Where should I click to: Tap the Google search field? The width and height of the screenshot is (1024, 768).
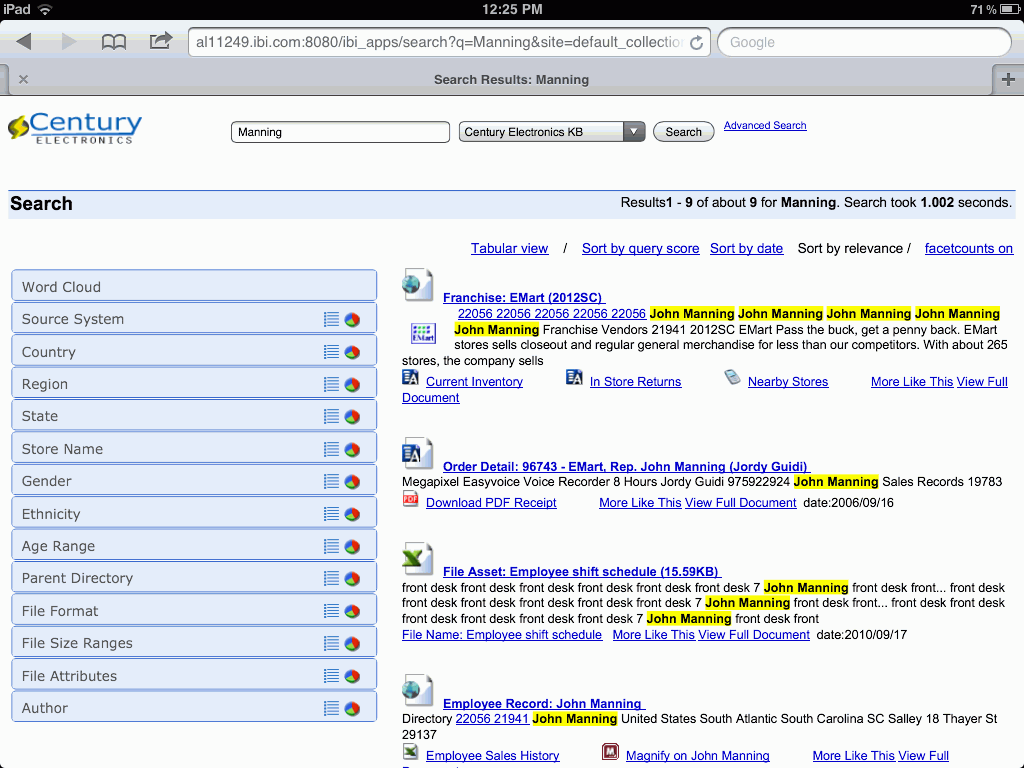(865, 42)
